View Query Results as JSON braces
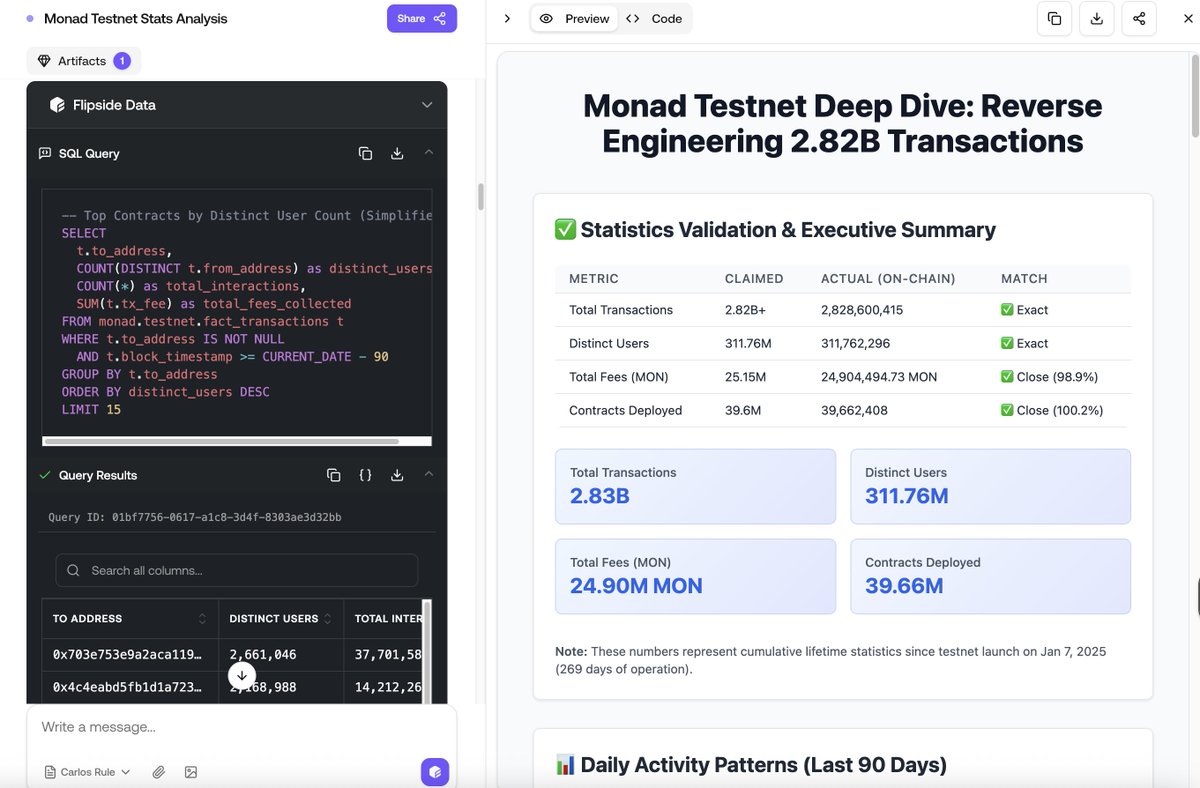This screenshot has width=1200, height=788. click(x=365, y=475)
